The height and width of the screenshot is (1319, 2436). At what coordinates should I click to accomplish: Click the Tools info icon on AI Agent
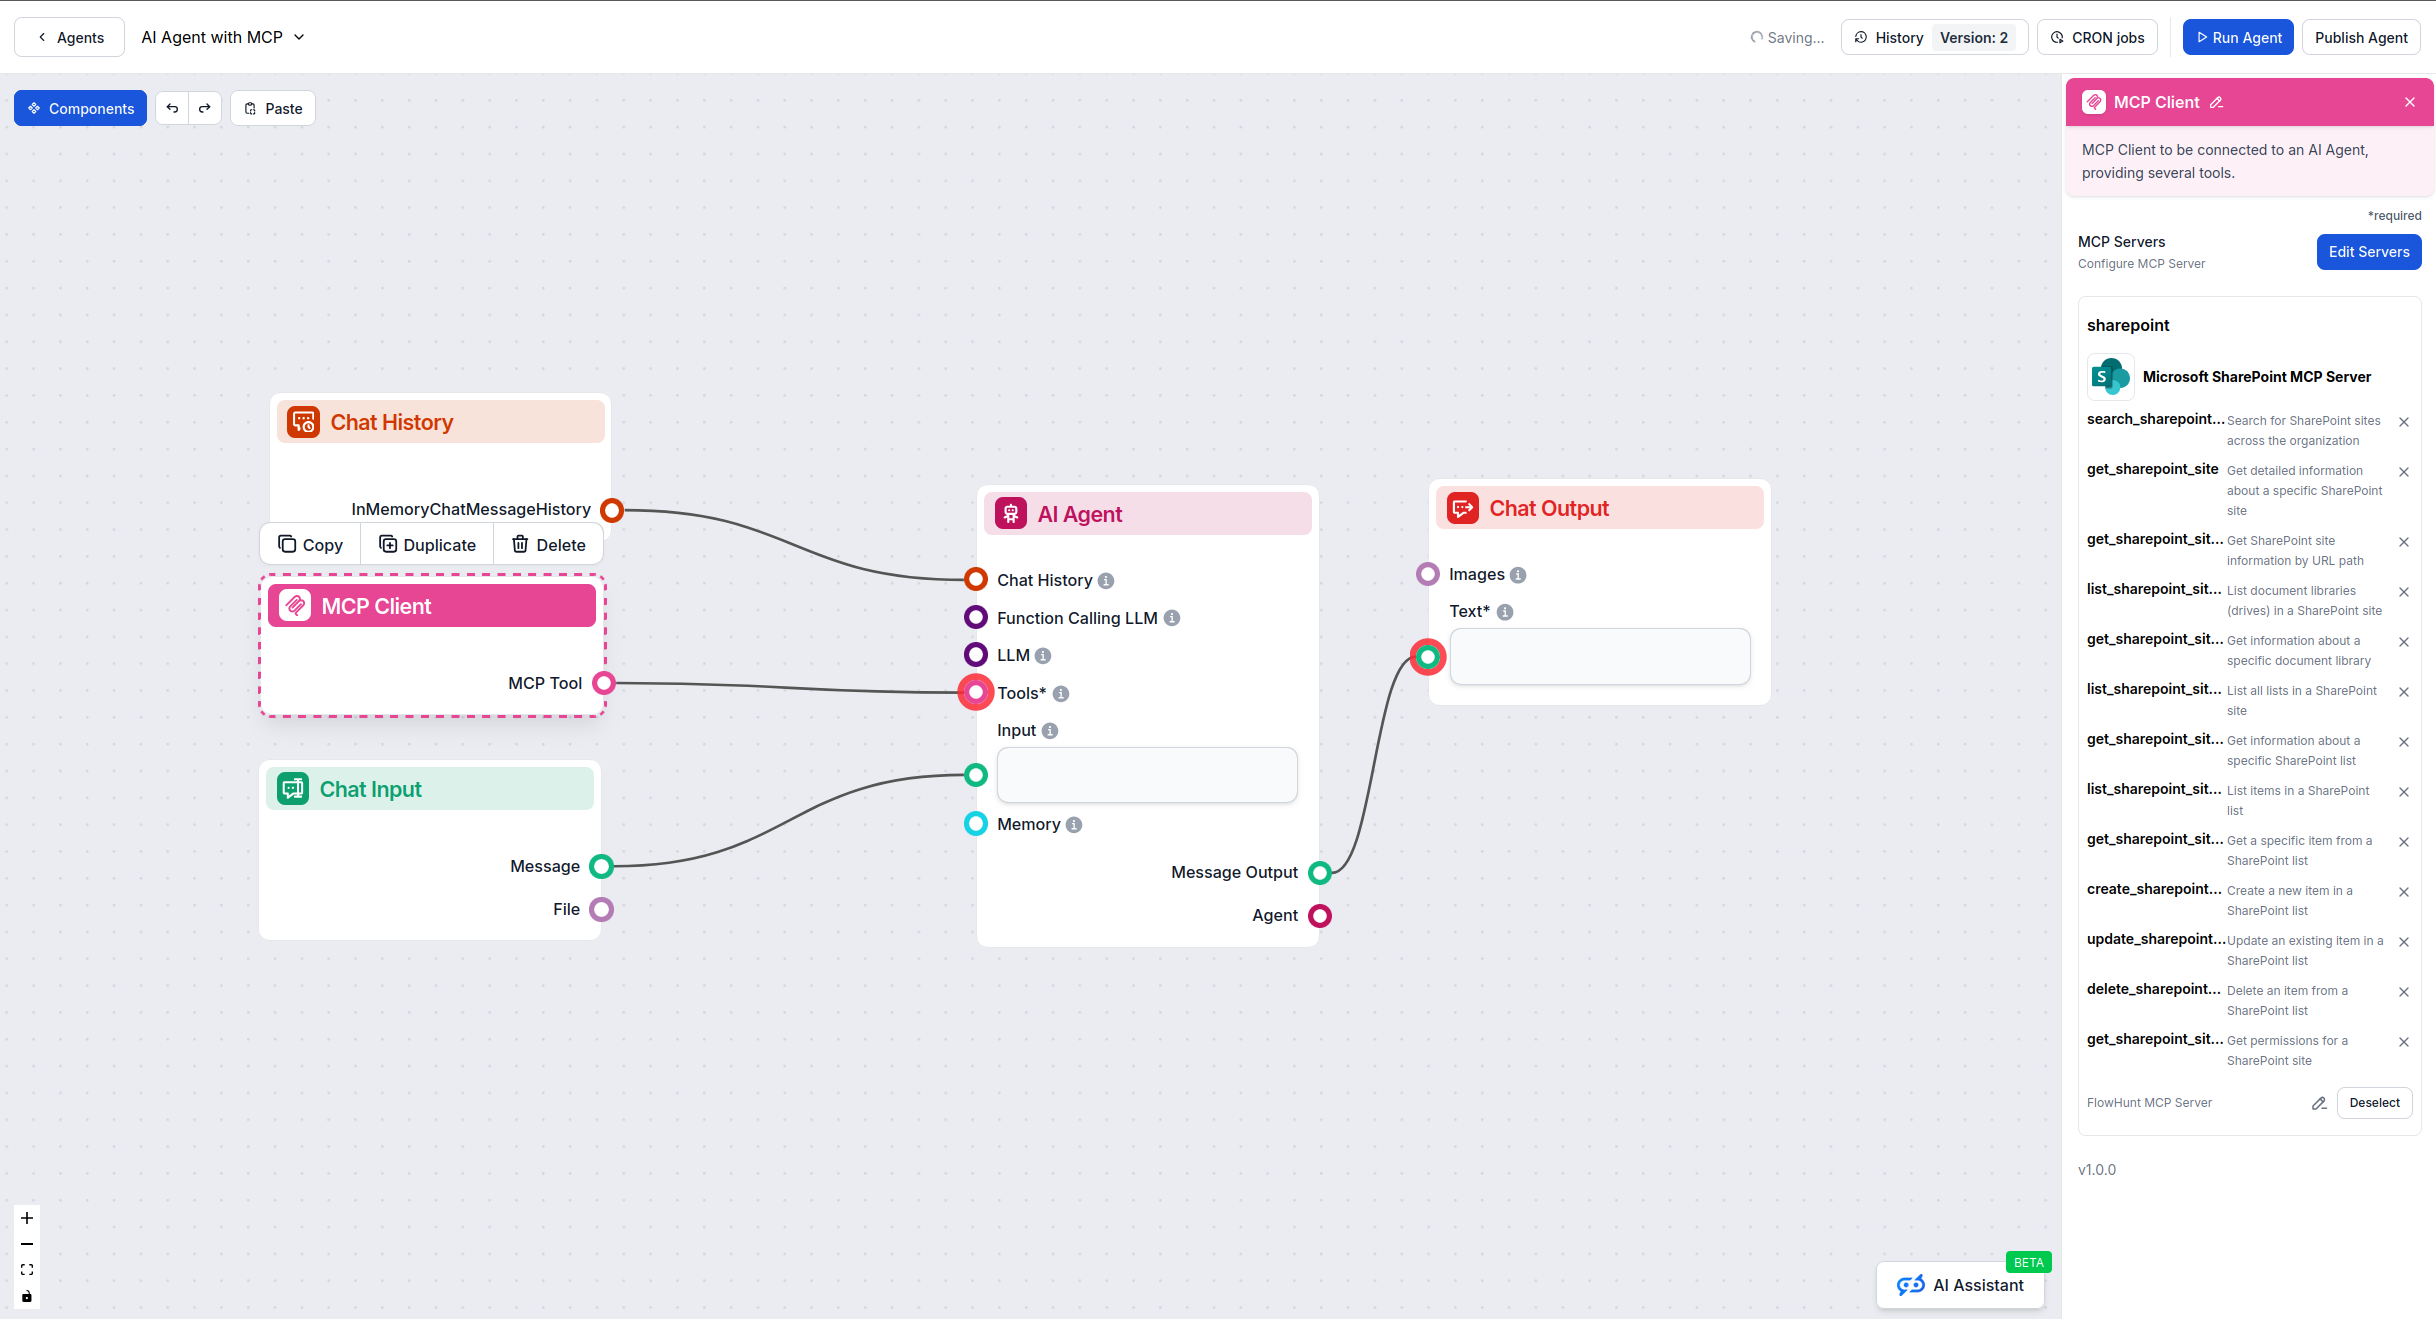point(1060,692)
